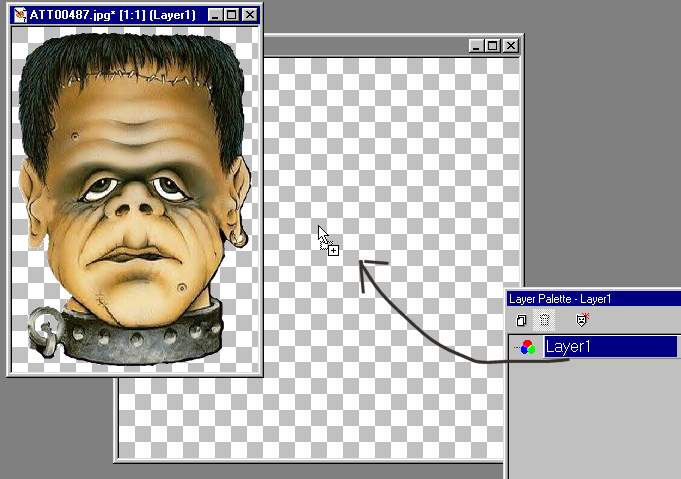This screenshot has height=479, width=681.
Task: Minimize the ATT00487.jpg image window
Action: point(215,15)
